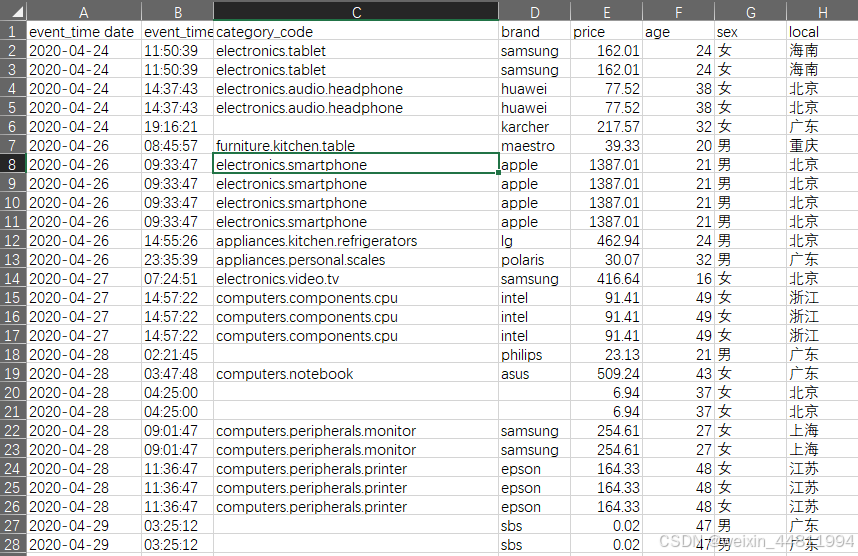Select price cell 416.64
The image size is (858, 556).
pos(606,279)
